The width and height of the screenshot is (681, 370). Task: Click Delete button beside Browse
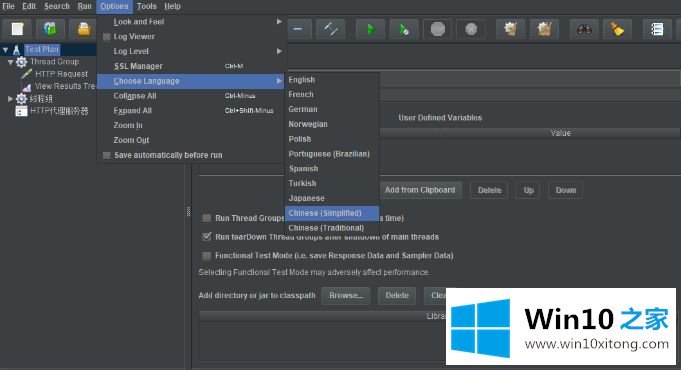(x=397, y=295)
